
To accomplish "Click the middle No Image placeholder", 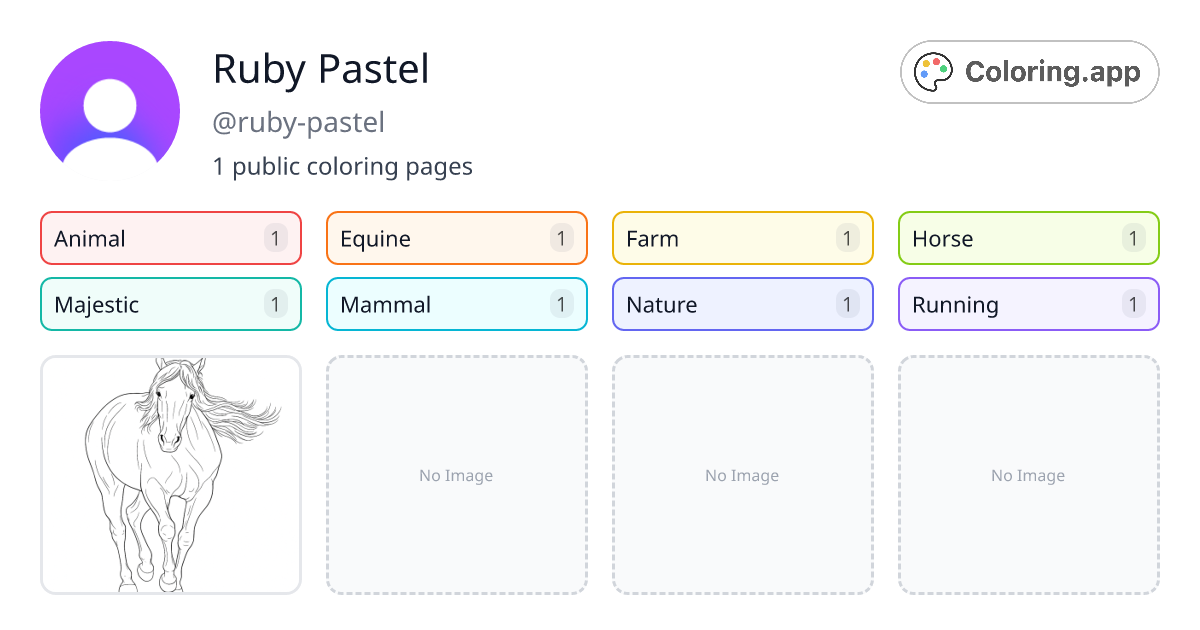I will coord(743,475).
